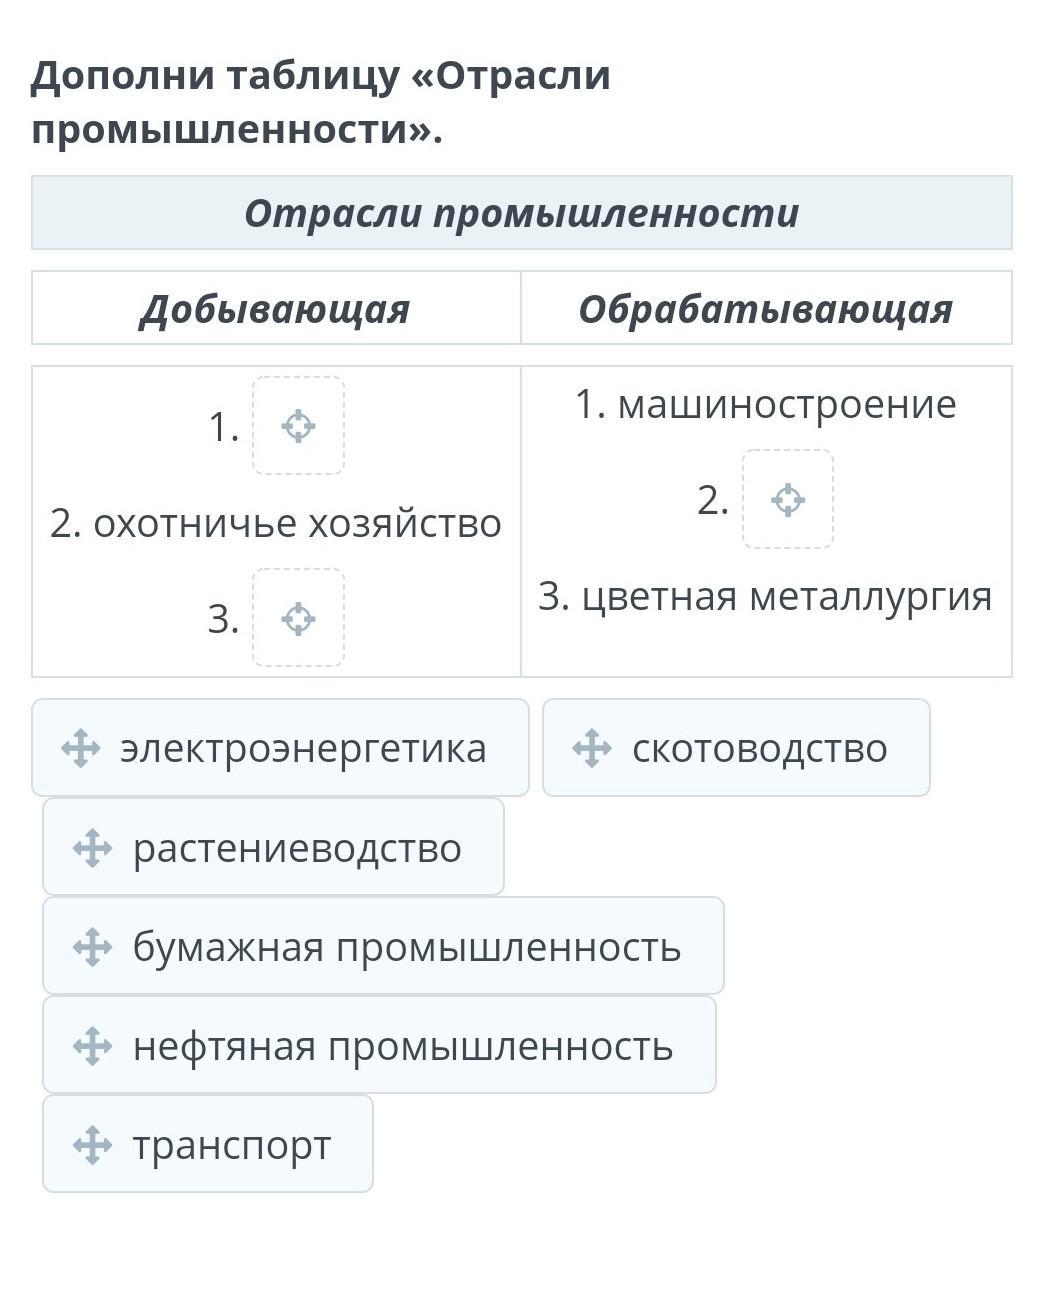
Task: Click the охотничье хозяйство entry
Action: 276,523
